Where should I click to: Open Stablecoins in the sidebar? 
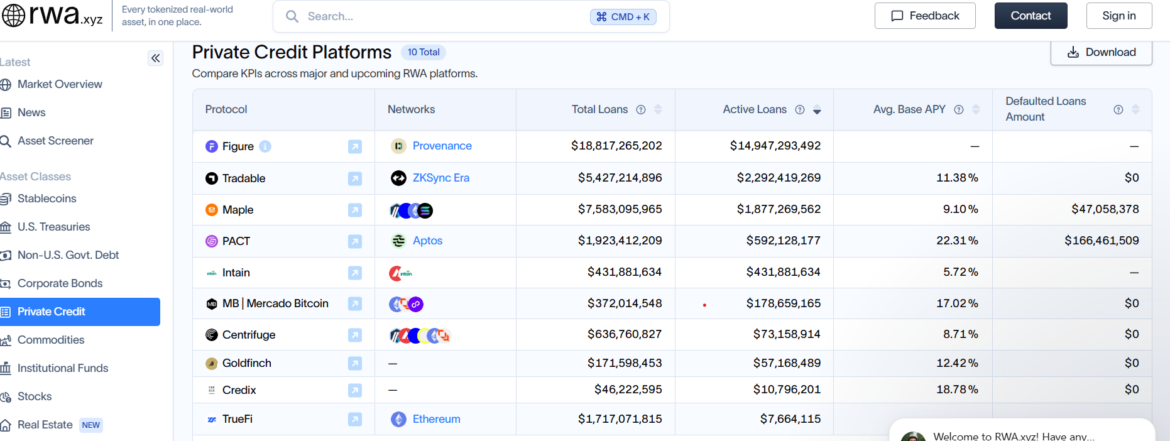coord(46,199)
